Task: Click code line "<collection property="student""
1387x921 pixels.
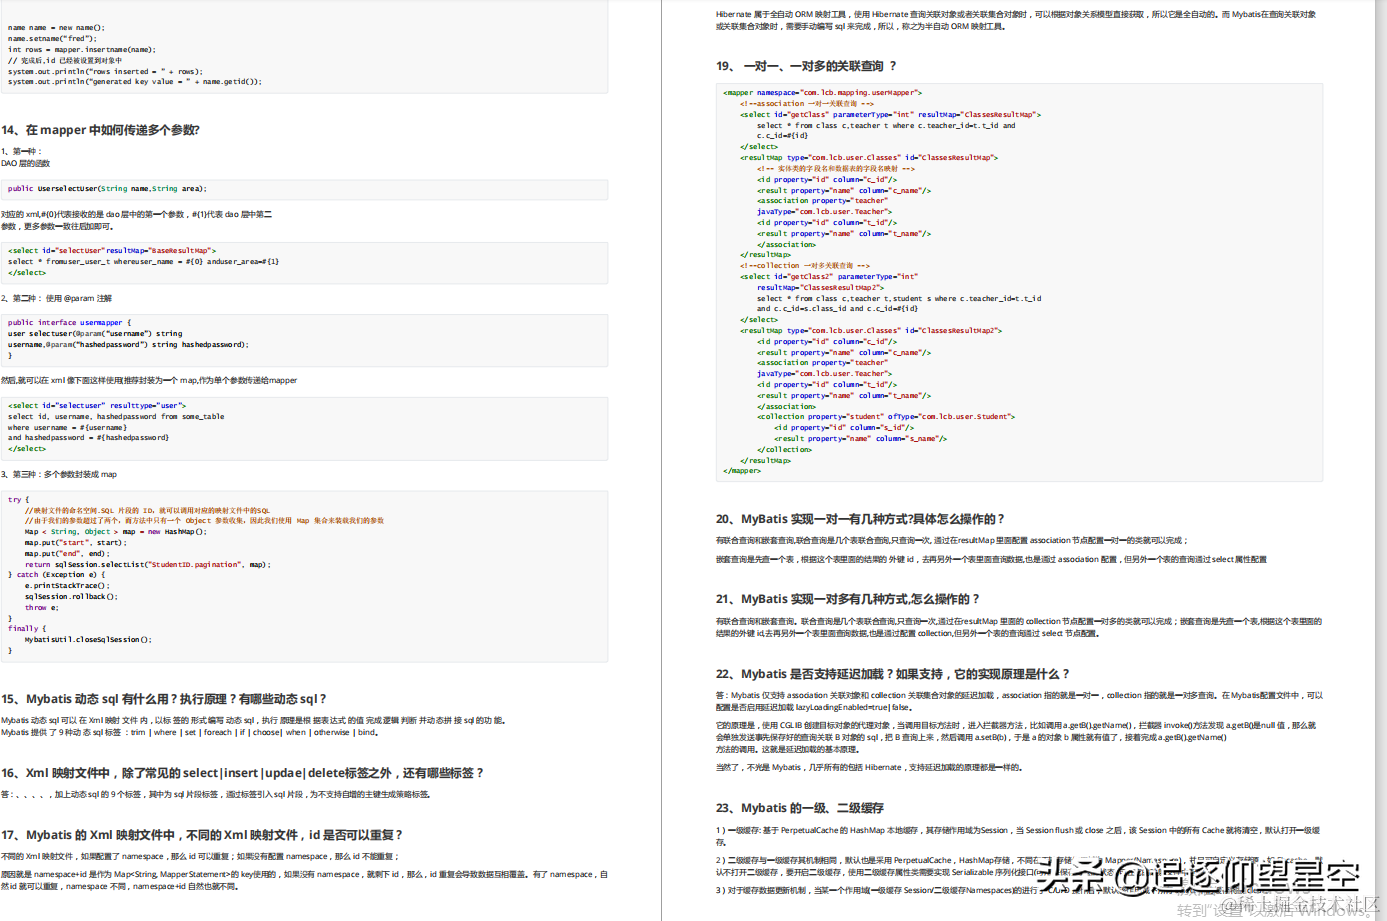Action: [885, 417]
